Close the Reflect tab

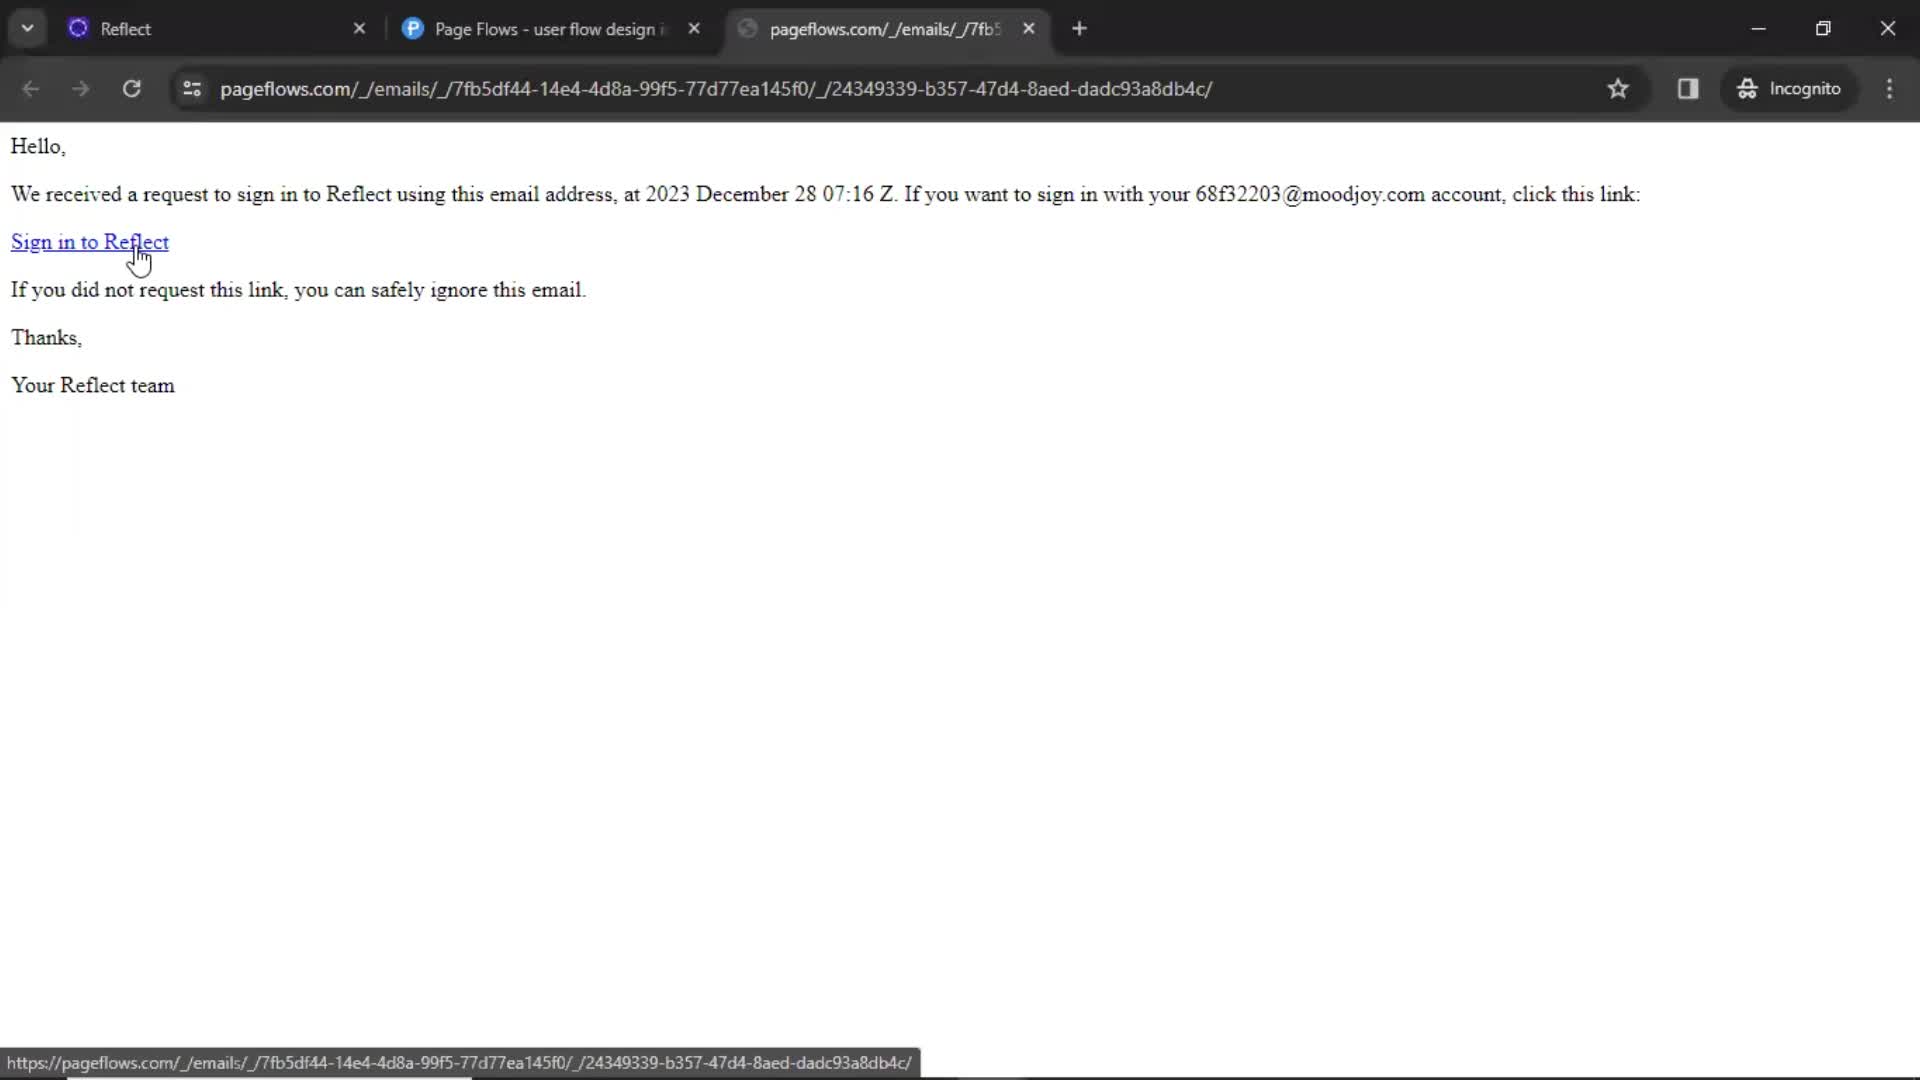coord(360,29)
